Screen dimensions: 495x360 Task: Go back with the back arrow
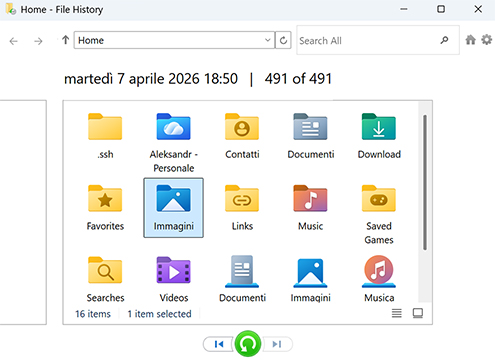click(x=14, y=41)
